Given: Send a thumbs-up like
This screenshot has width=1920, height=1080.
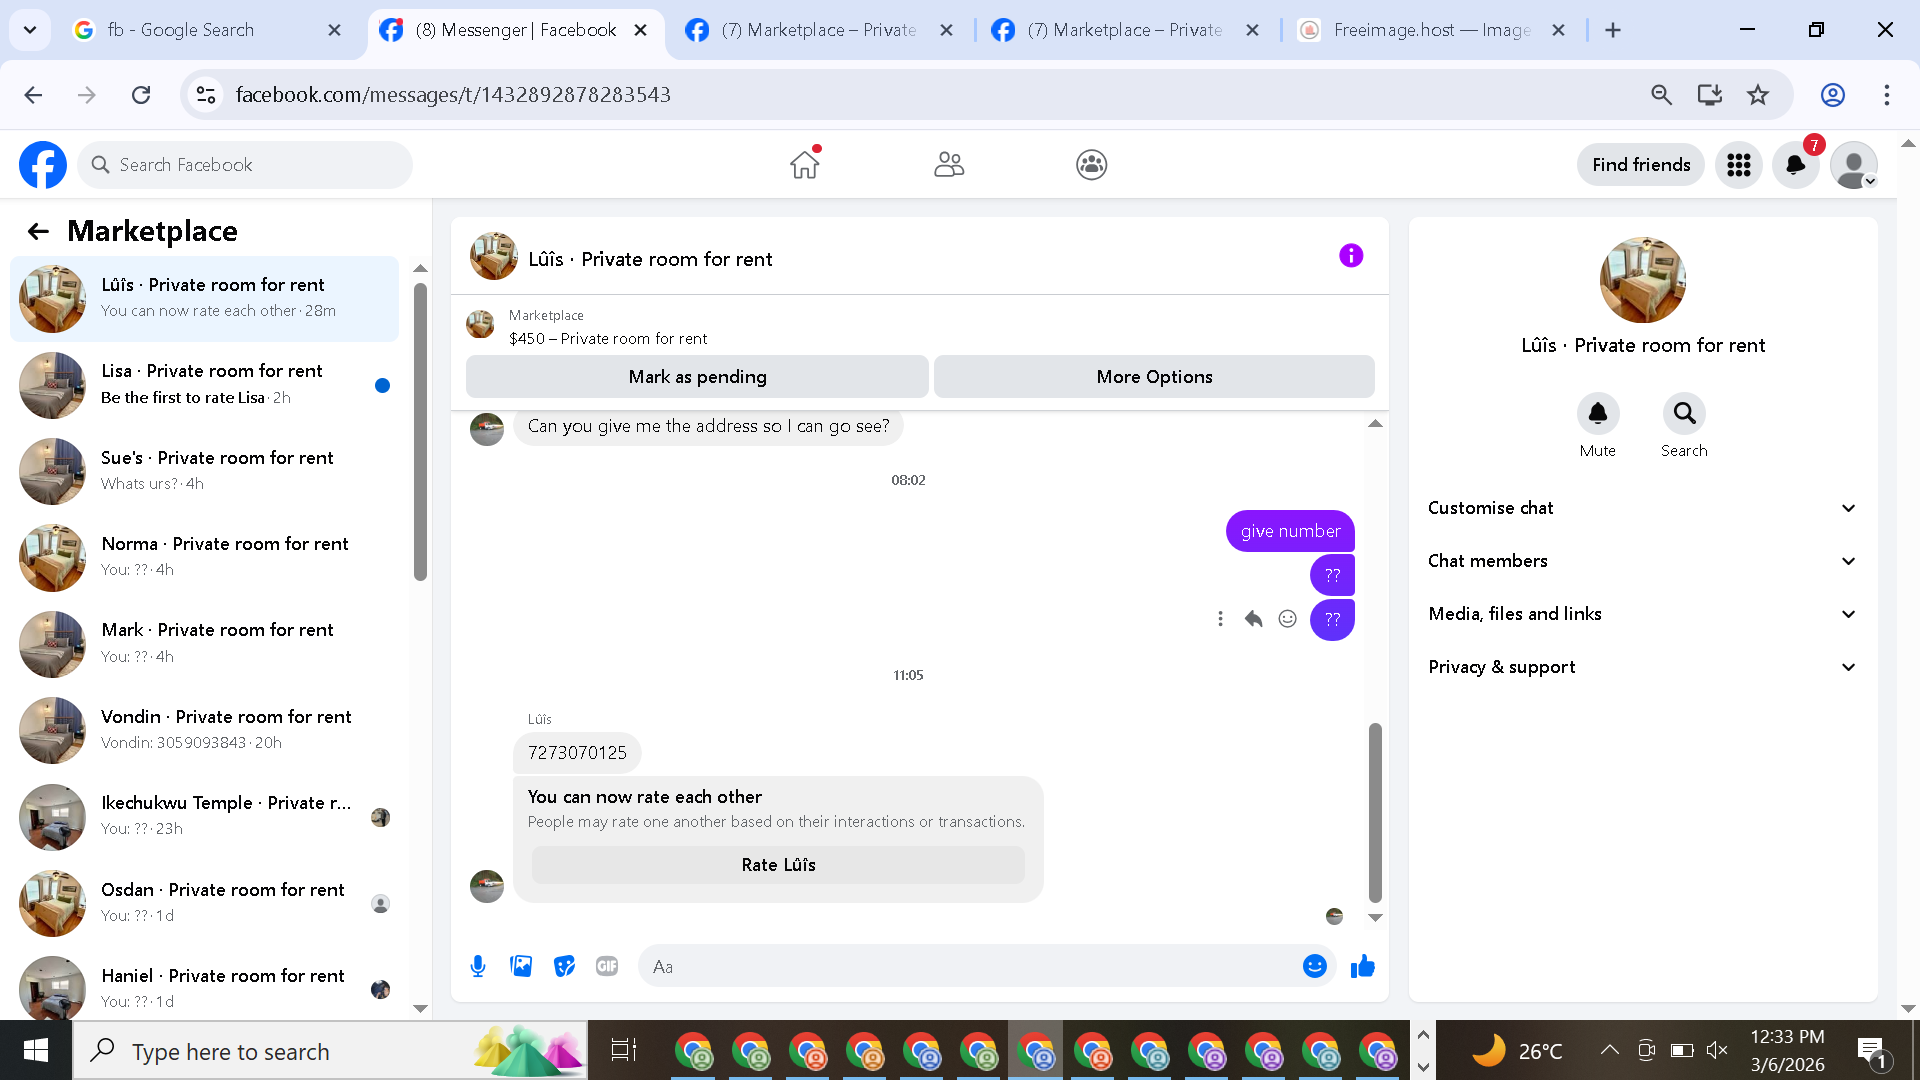Looking at the screenshot, I should pos(1362,966).
